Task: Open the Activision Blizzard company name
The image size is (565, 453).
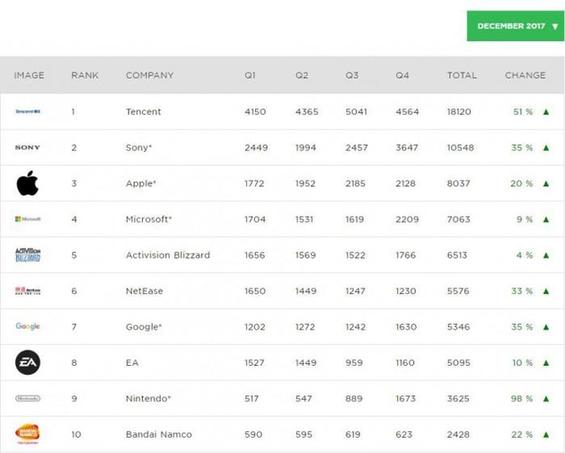Action: coord(168,255)
